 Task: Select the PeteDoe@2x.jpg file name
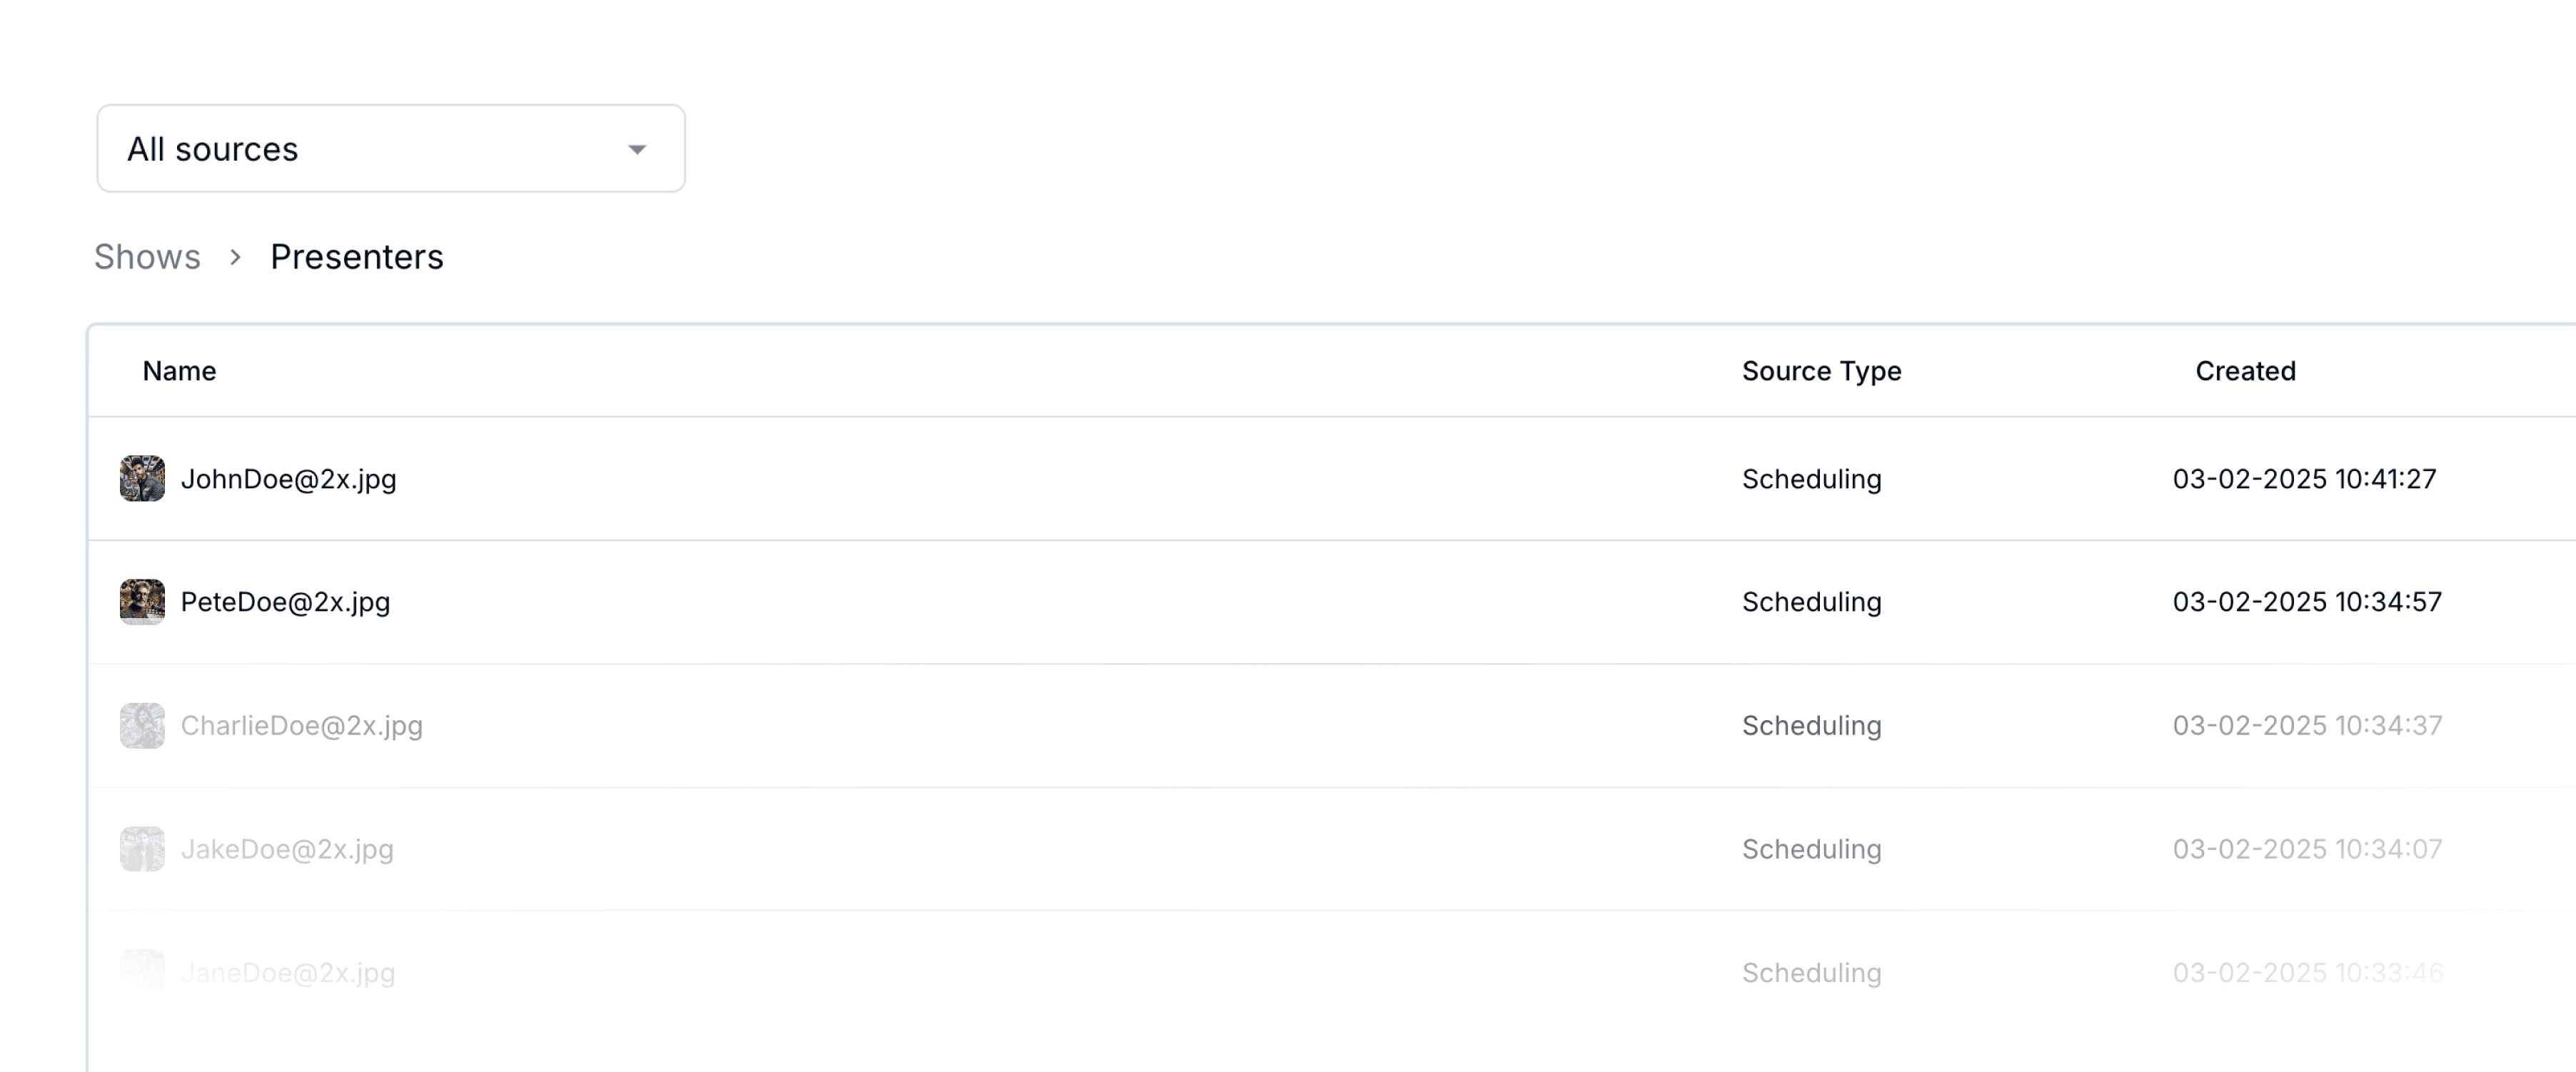point(286,603)
